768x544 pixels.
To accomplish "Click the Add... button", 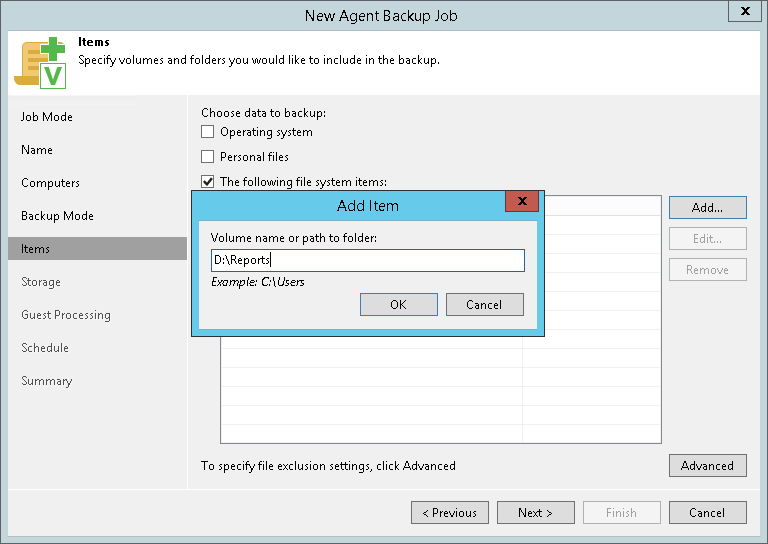I will coord(707,208).
